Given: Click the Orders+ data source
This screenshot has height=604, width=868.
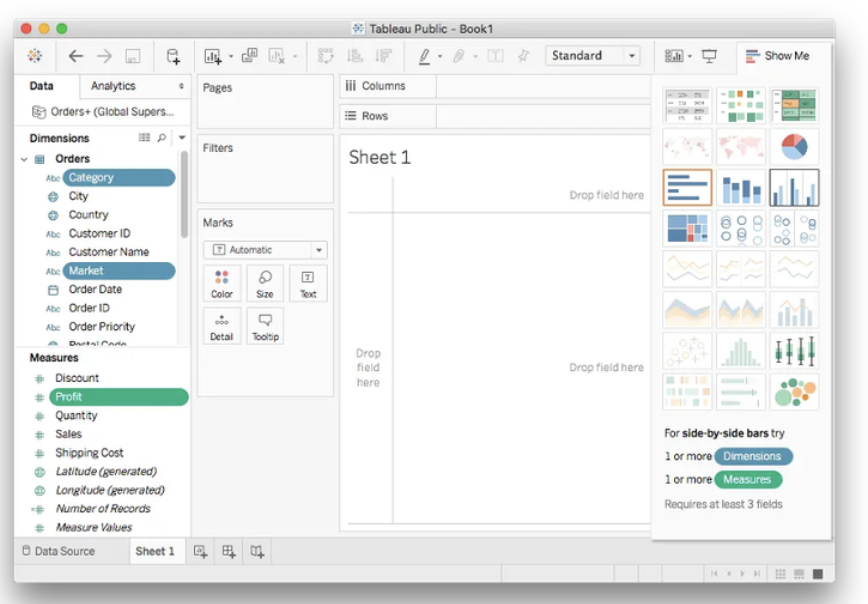Looking at the screenshot, I should tap(103, 112).
